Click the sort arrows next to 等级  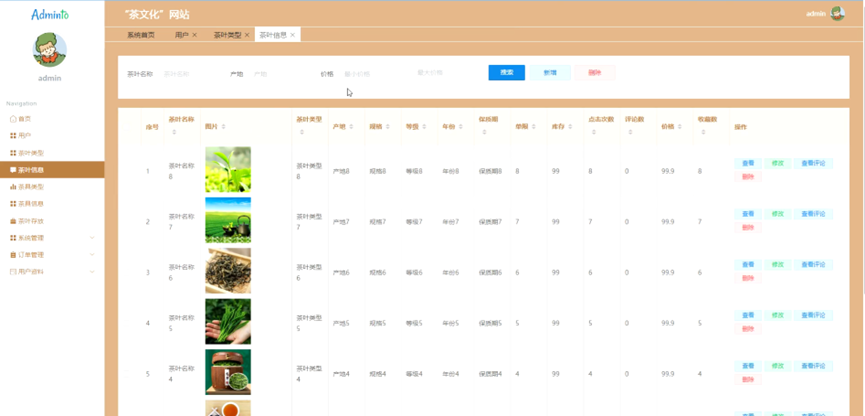424,127
